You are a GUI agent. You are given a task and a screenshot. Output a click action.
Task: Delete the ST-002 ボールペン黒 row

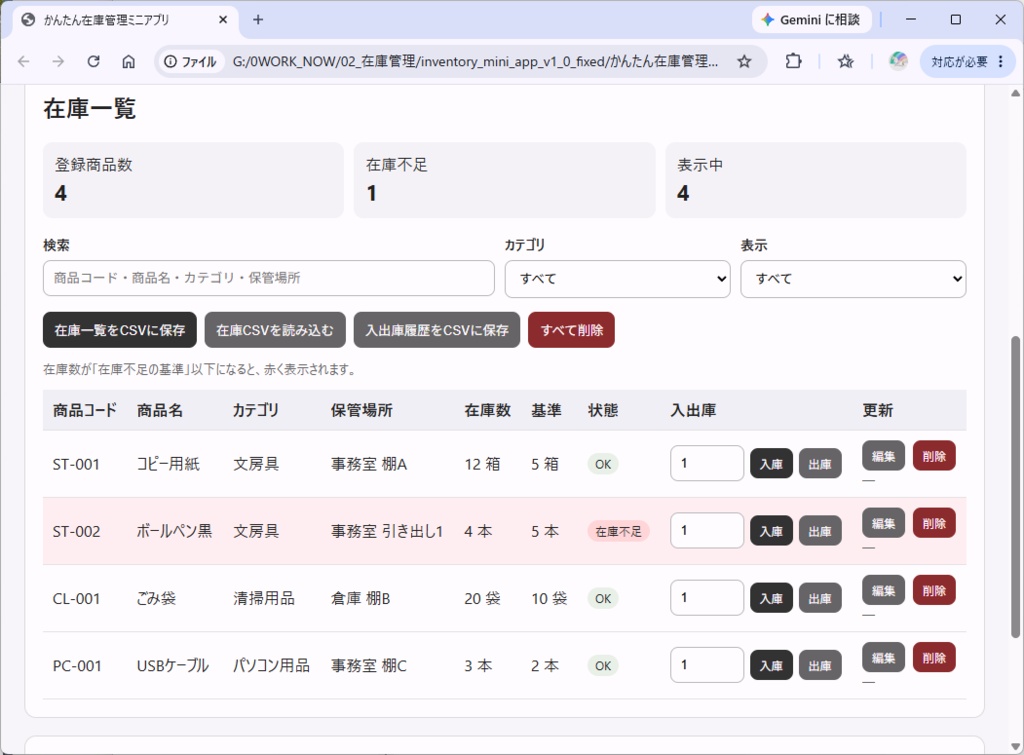(934, 523)
